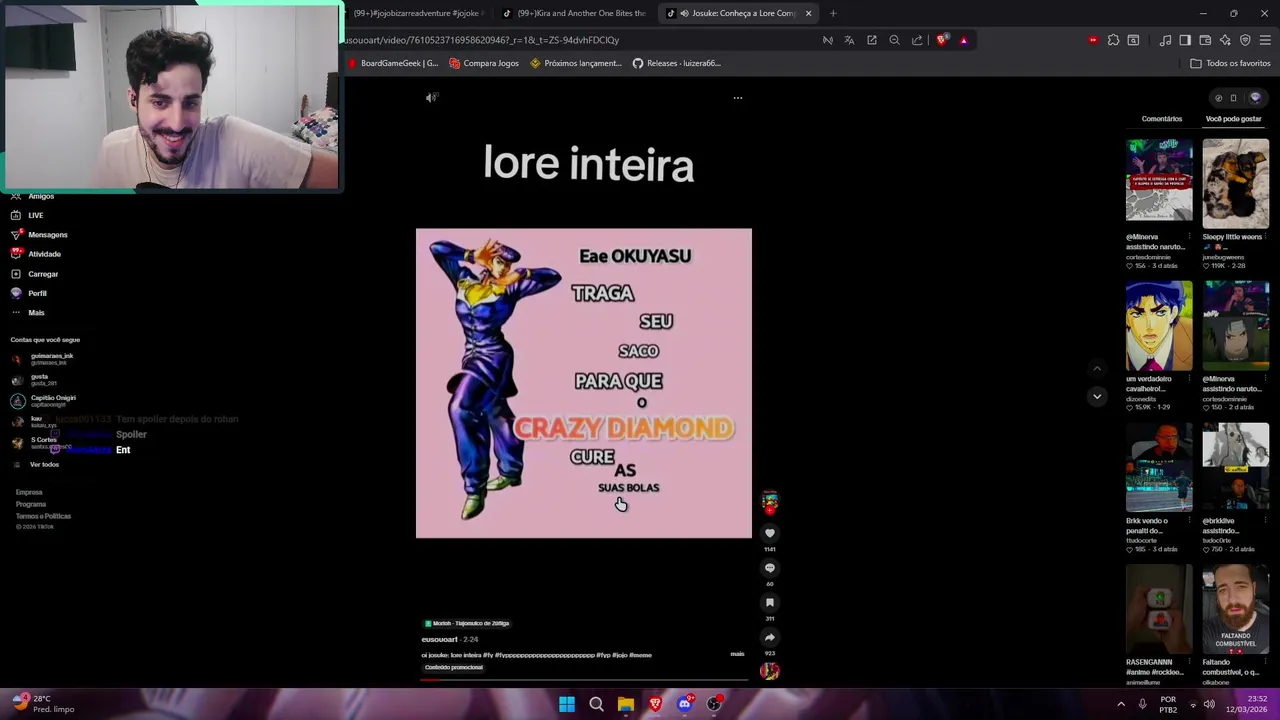This screenshot has height=720, width=1280.
Task: Mute the video with the speaker icon
Action: click(x=431, y=98)
